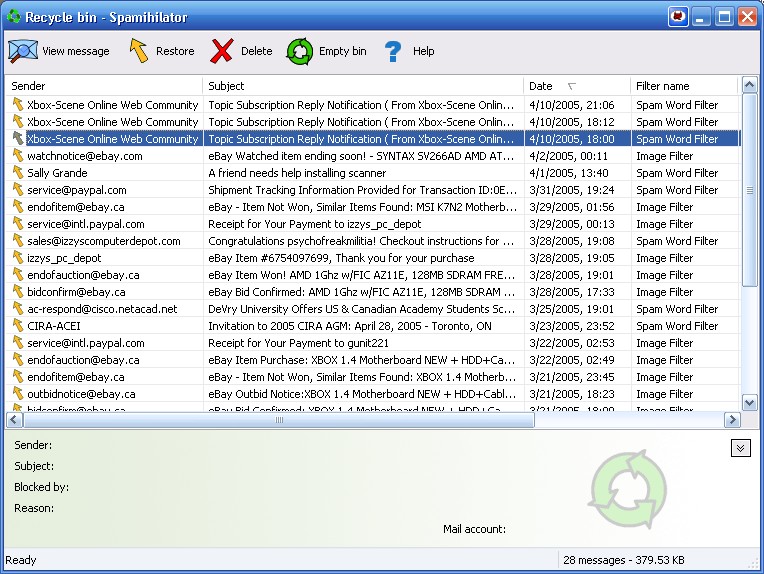The width and height of the screenshot is (764, 574).
Task: Select 'Shipment Tracking Information Provided' message
Action: click(x=362, y=190)
